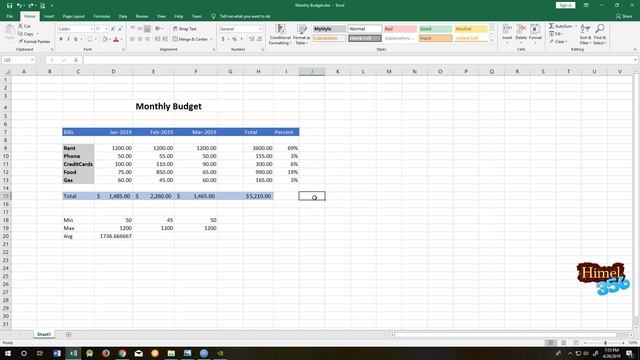The image size is (640, 360).
Task: Click Increase Decimal button
Action: tap(251, 39)
